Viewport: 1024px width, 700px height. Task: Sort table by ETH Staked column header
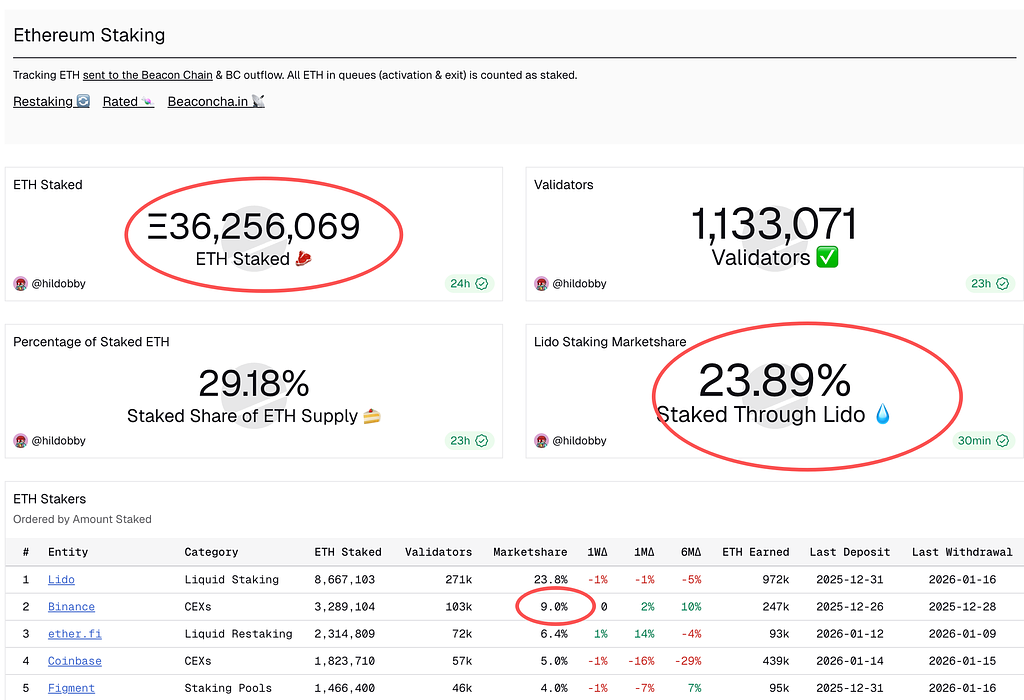coord(347,552)
